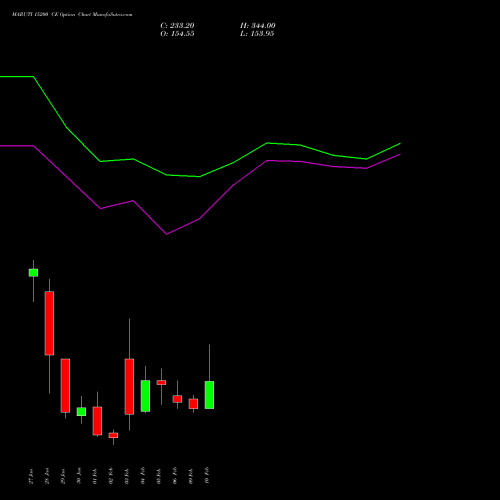Click the red candlestick for 29 Jan

point(65,385)
